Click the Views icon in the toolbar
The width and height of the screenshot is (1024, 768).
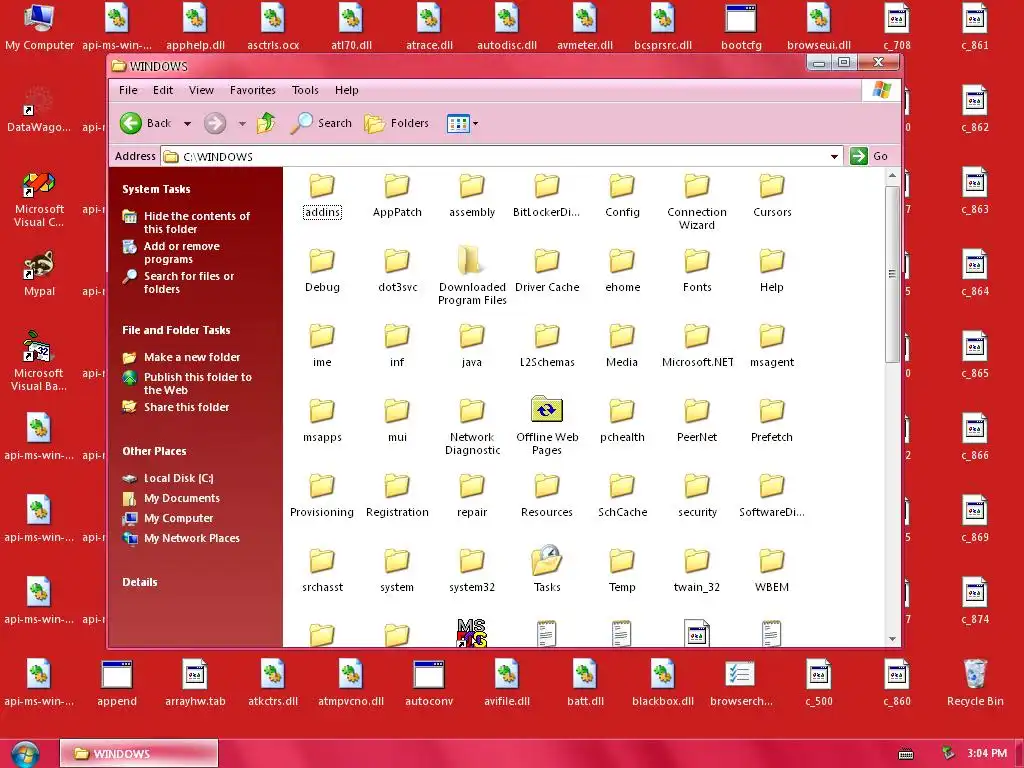(458, 123)
